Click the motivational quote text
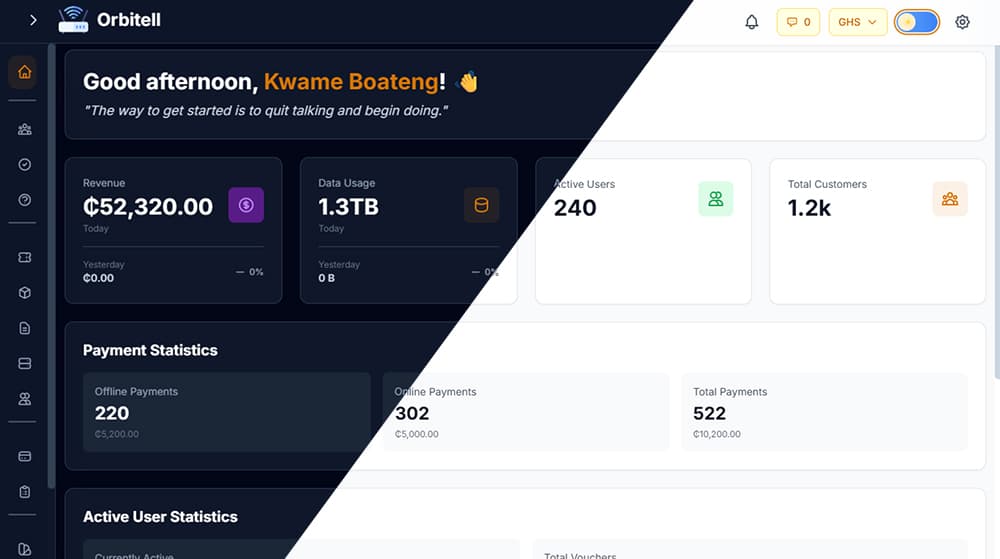This screenshot has height=559, width=1000. pyautogui.click(x=266, y=111)
